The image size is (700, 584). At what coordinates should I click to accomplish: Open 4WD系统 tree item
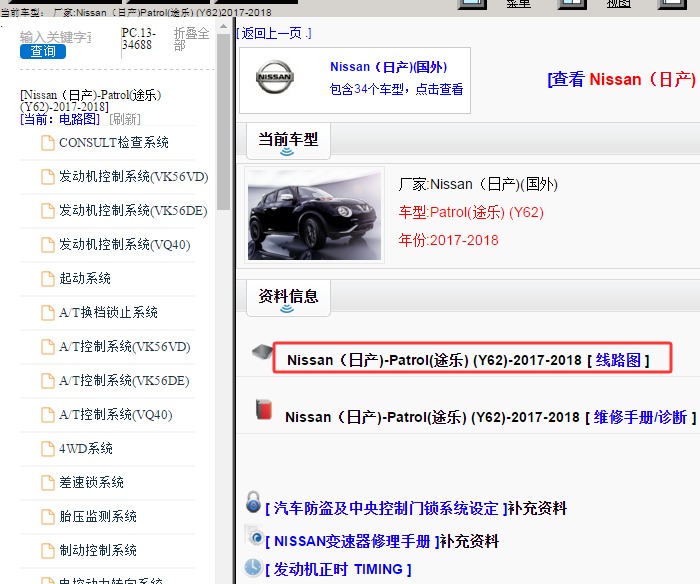pyautogui.click(x=86, y=448)
